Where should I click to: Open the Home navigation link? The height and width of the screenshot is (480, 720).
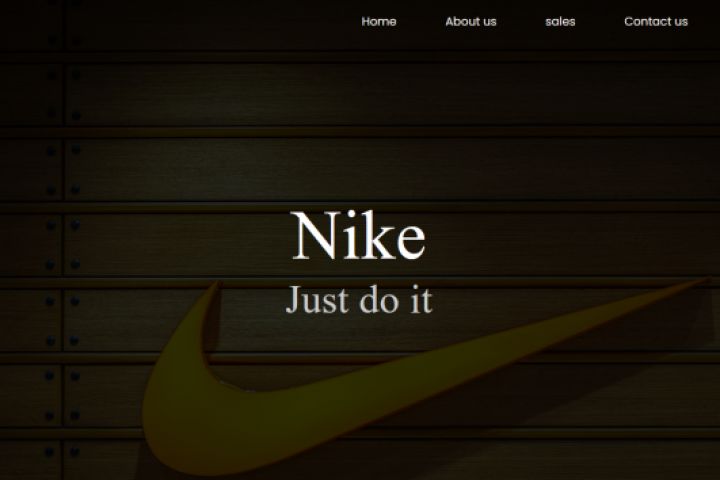click(x=378, y=22)
